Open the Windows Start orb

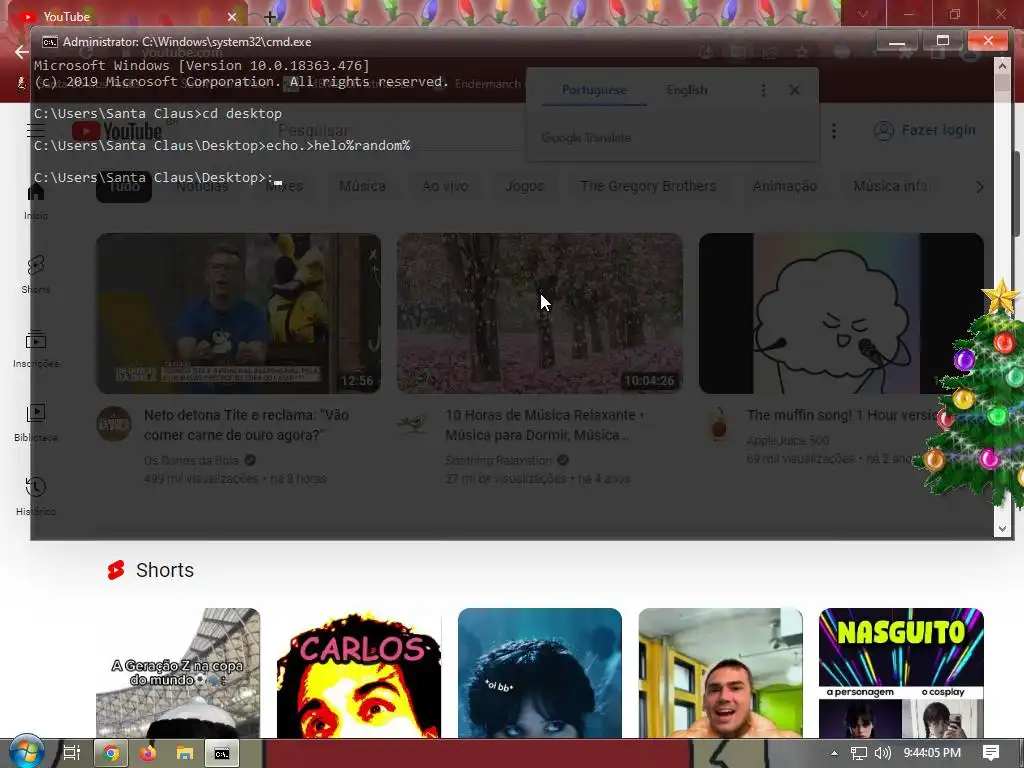26,752
